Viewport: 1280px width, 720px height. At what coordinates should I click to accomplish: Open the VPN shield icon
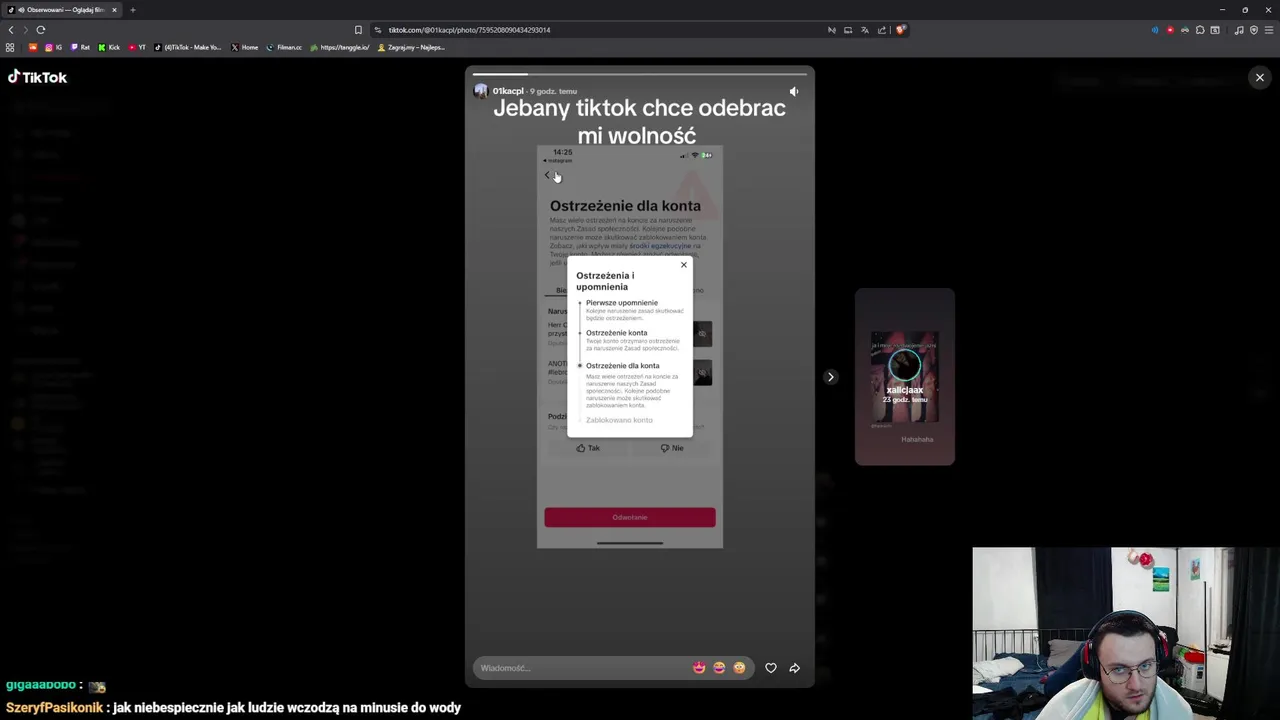pyautogui.click(x=1254, y=30)
